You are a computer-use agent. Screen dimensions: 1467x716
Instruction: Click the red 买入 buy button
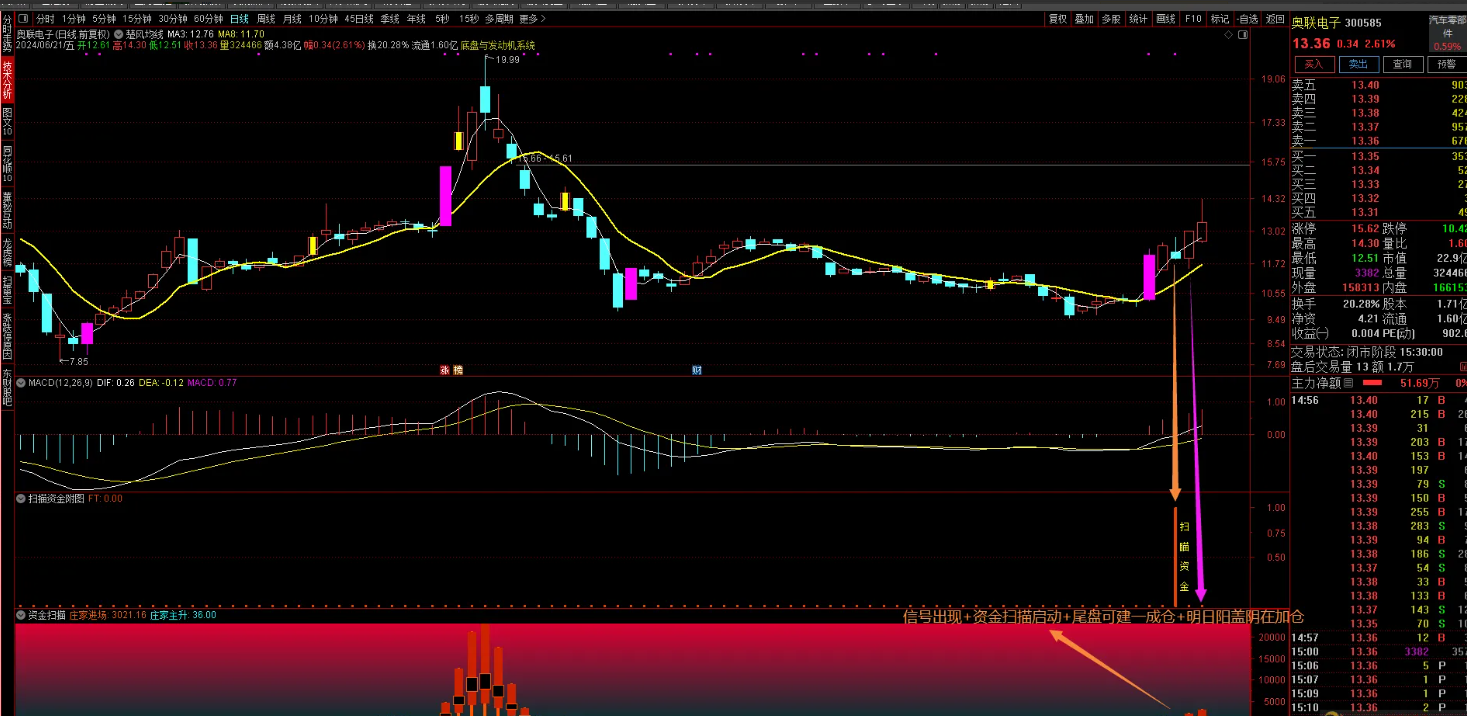[x=1314, y=64]
